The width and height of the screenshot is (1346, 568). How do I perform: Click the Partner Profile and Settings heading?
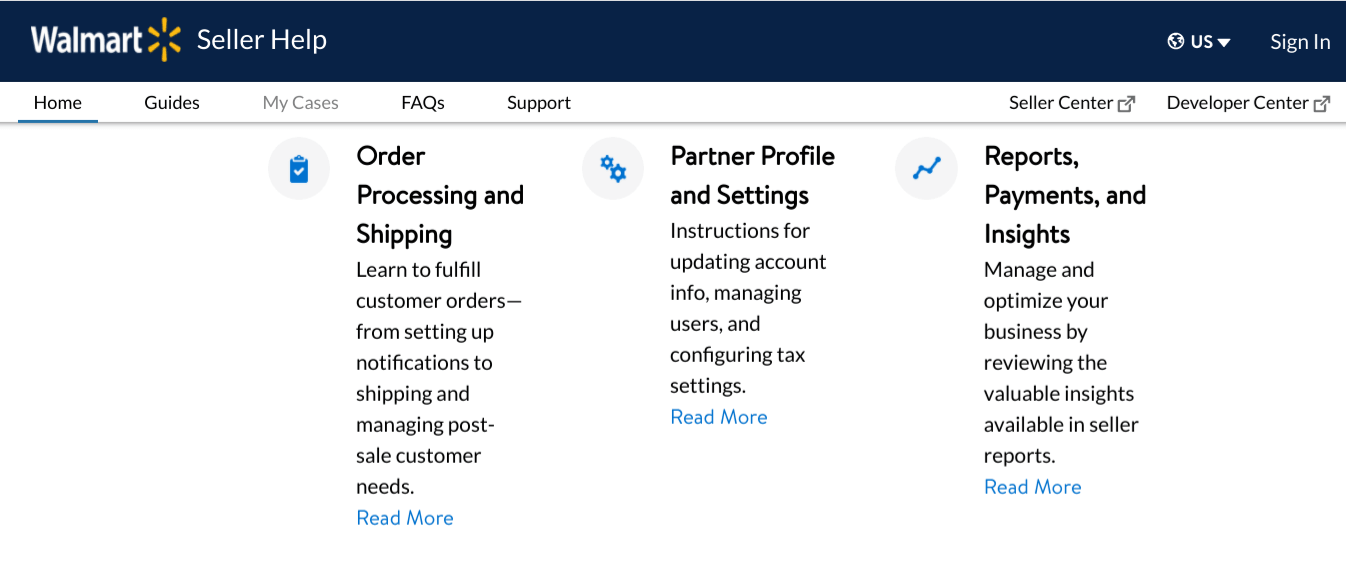tap(753, 175)
